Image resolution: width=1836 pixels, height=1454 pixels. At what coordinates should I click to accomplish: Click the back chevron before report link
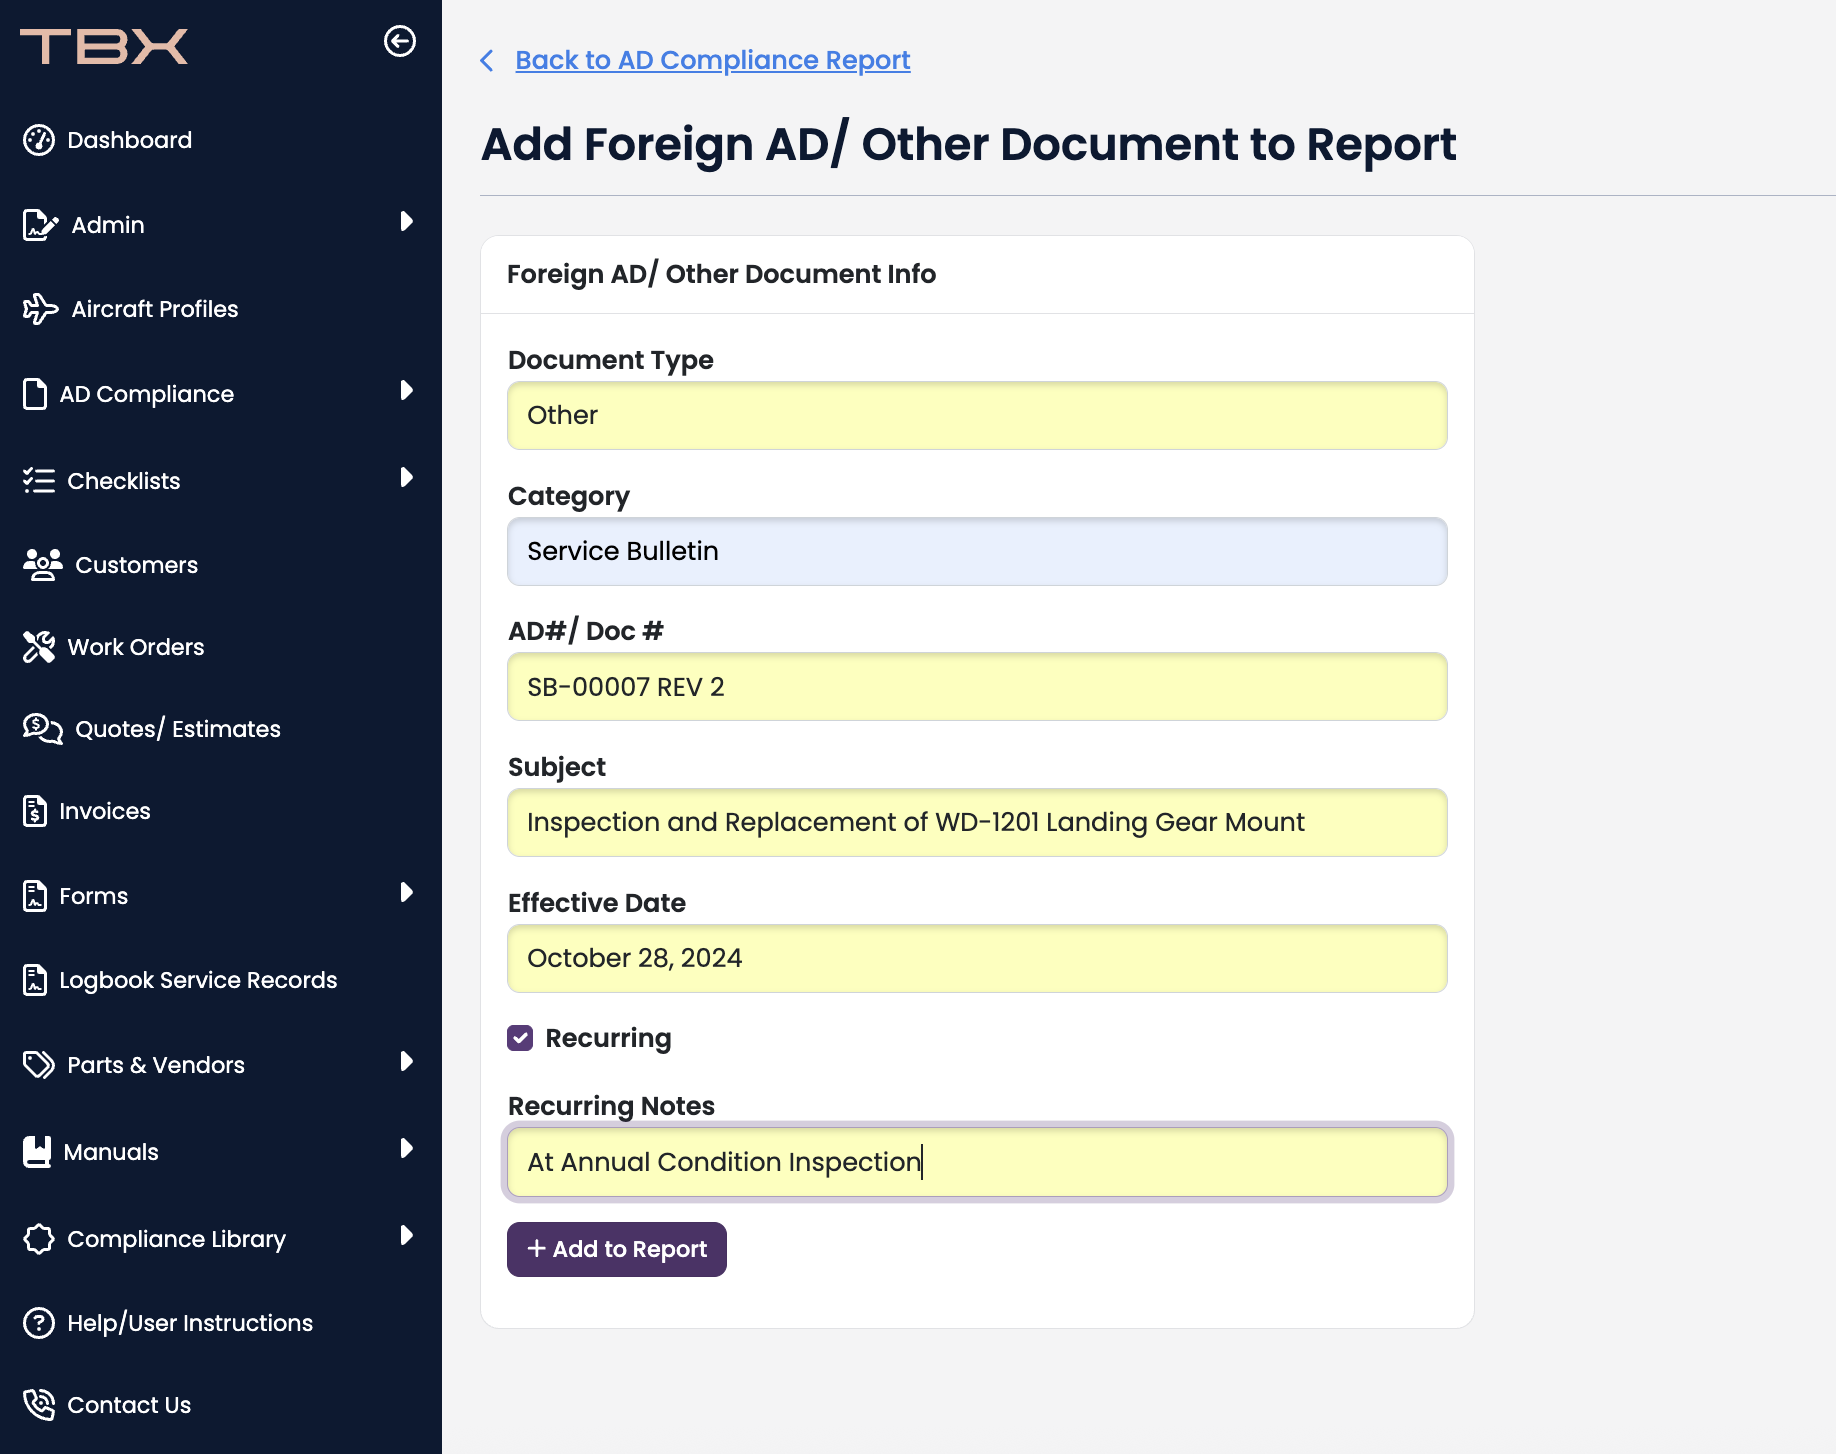coord(487,61)
